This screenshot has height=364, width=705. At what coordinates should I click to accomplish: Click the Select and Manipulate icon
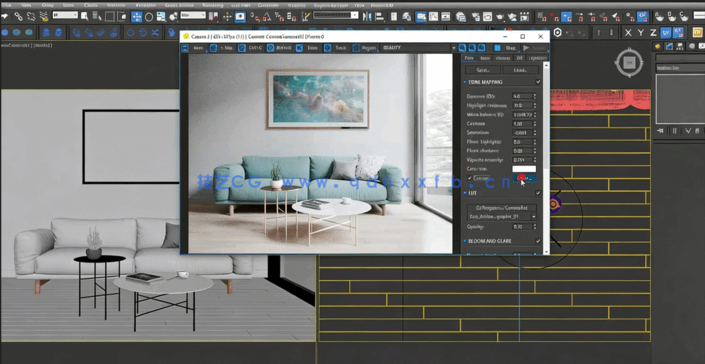coord(227,17)
